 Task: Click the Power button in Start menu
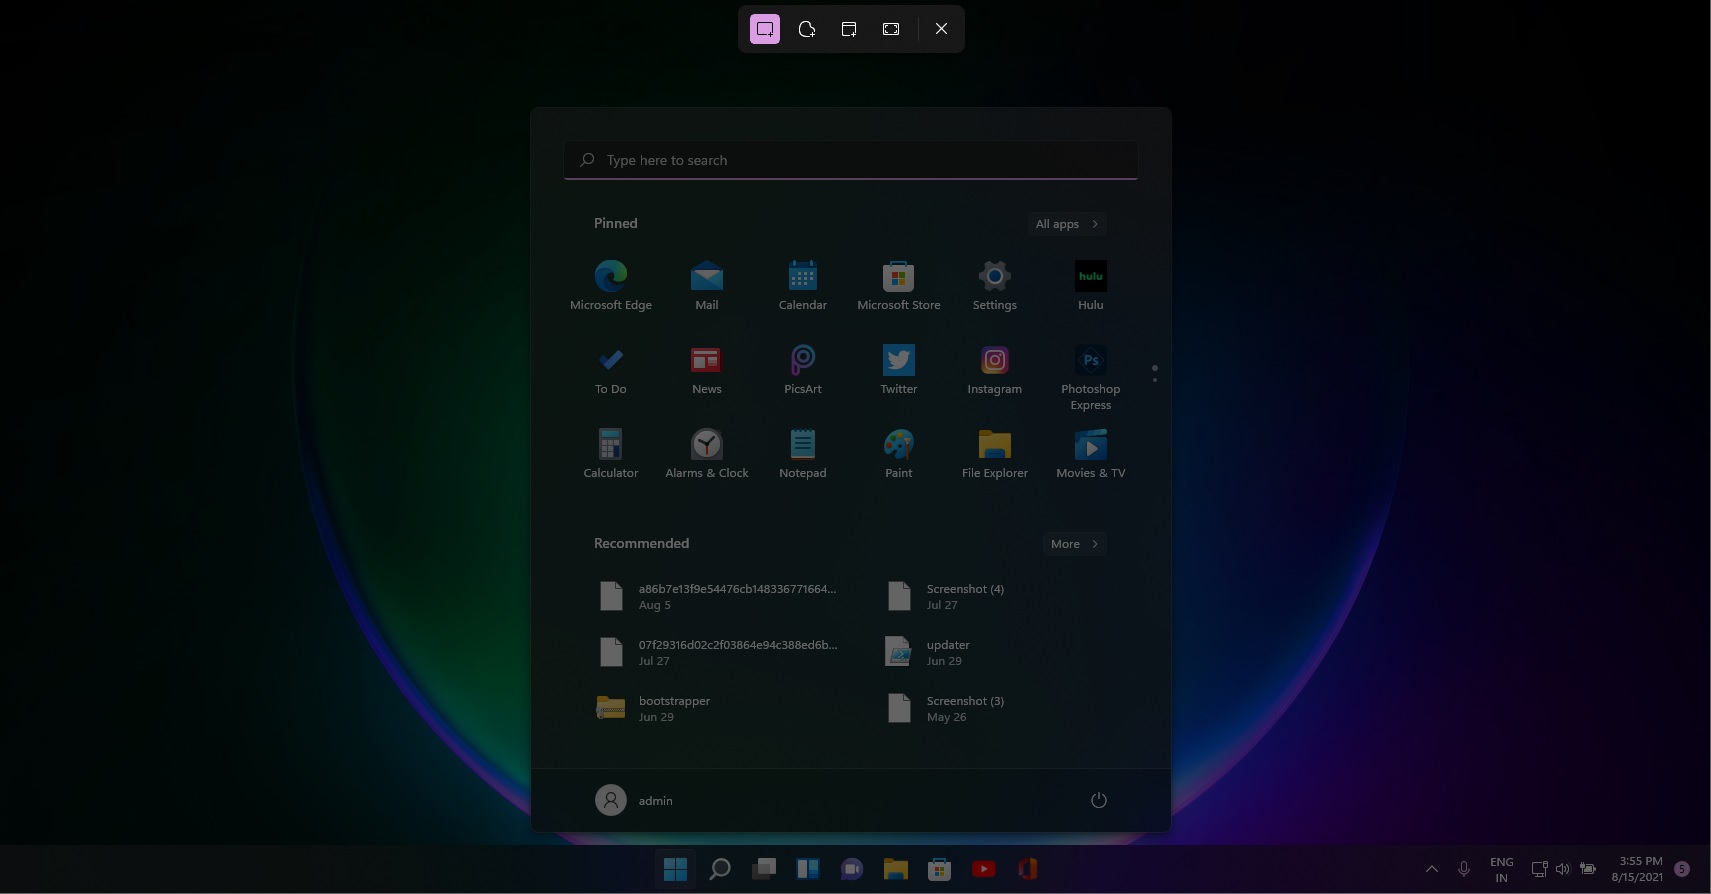[x=1098, y=800]
